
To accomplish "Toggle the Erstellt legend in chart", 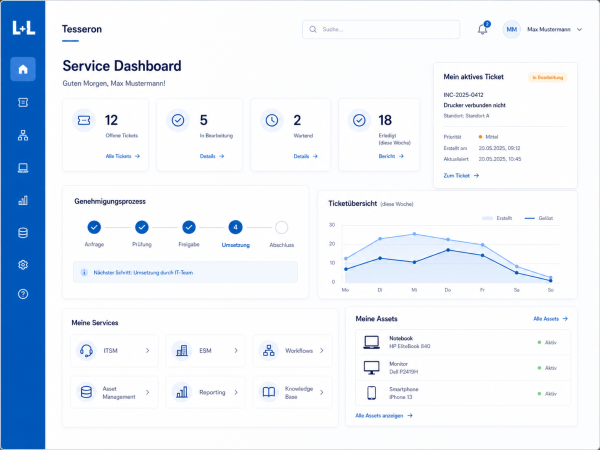I will coord(497,218).
